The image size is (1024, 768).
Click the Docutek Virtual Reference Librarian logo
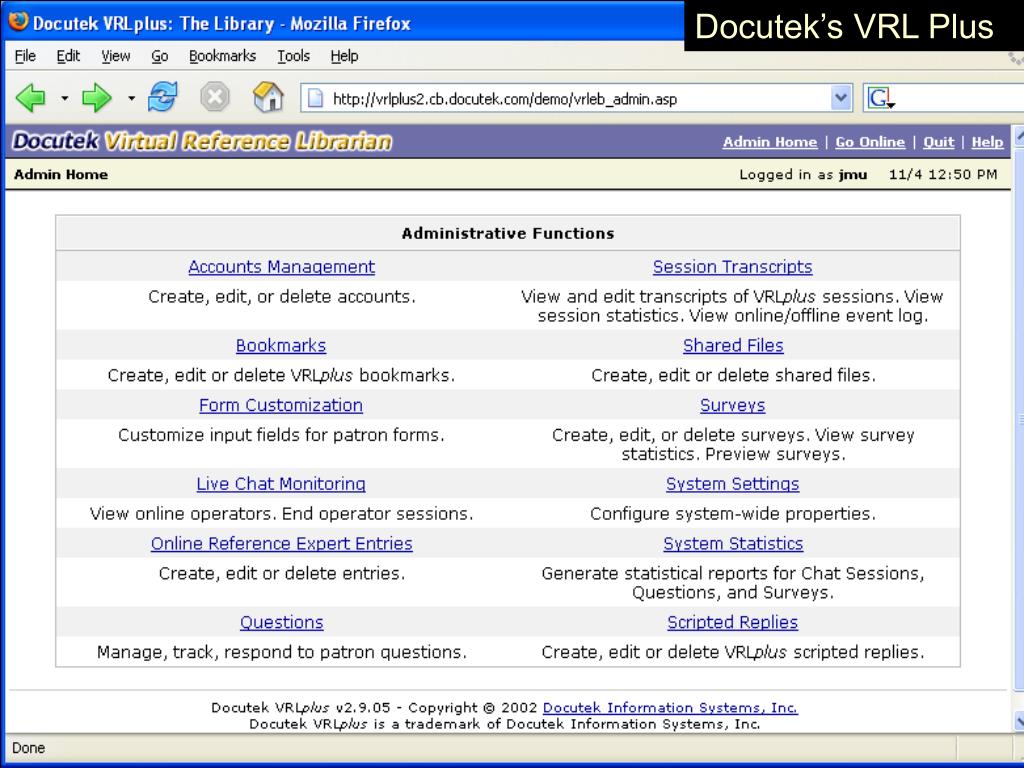(202, 141)
